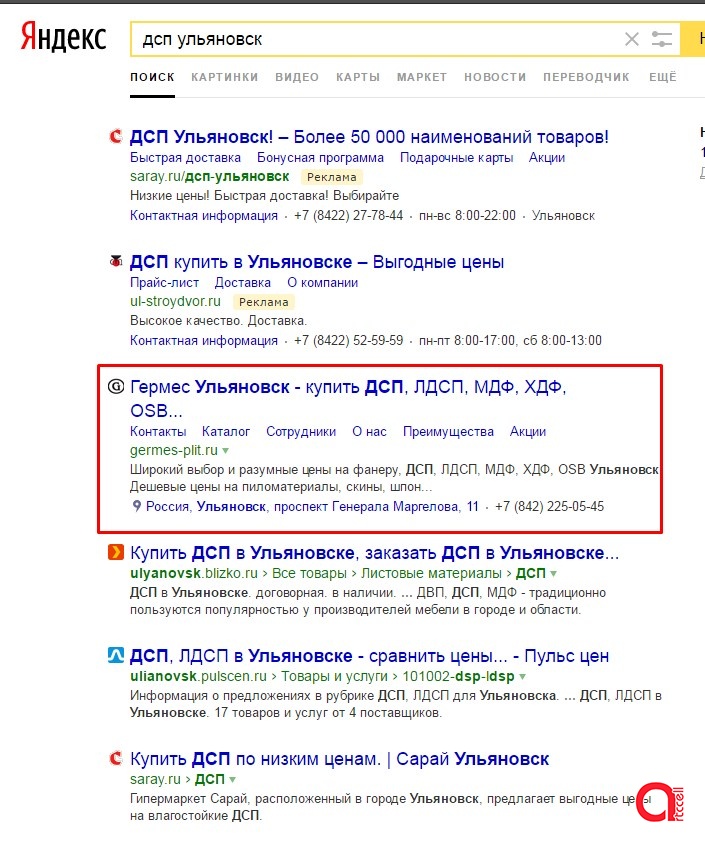The image size is (705, 847).
Task: Open Каталог link under Гермес result
Action: tap(226, 432)
